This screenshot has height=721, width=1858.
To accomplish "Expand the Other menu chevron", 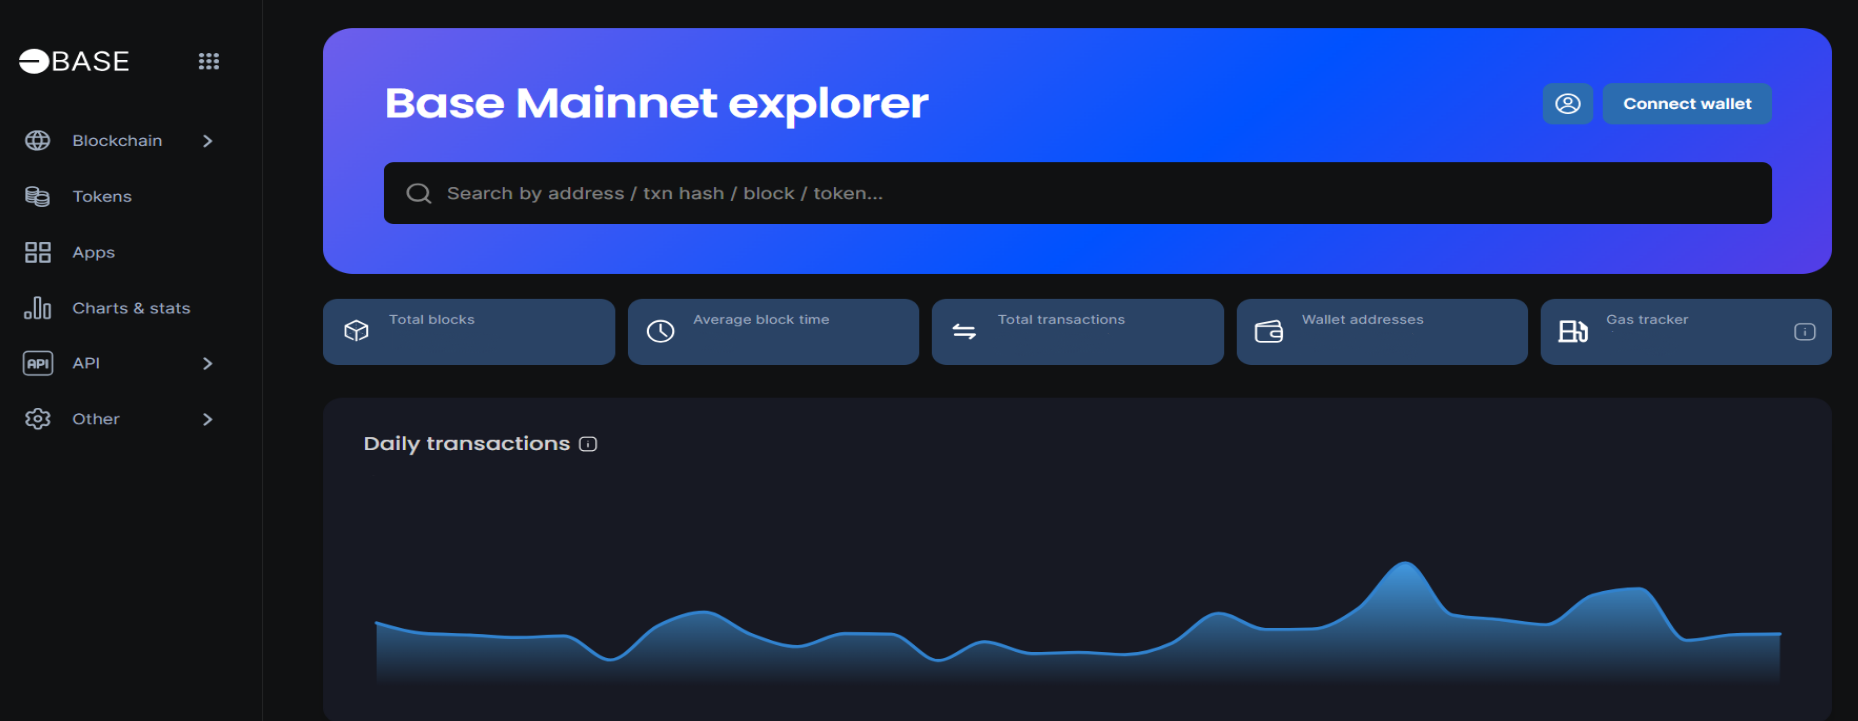I will 208,419.
